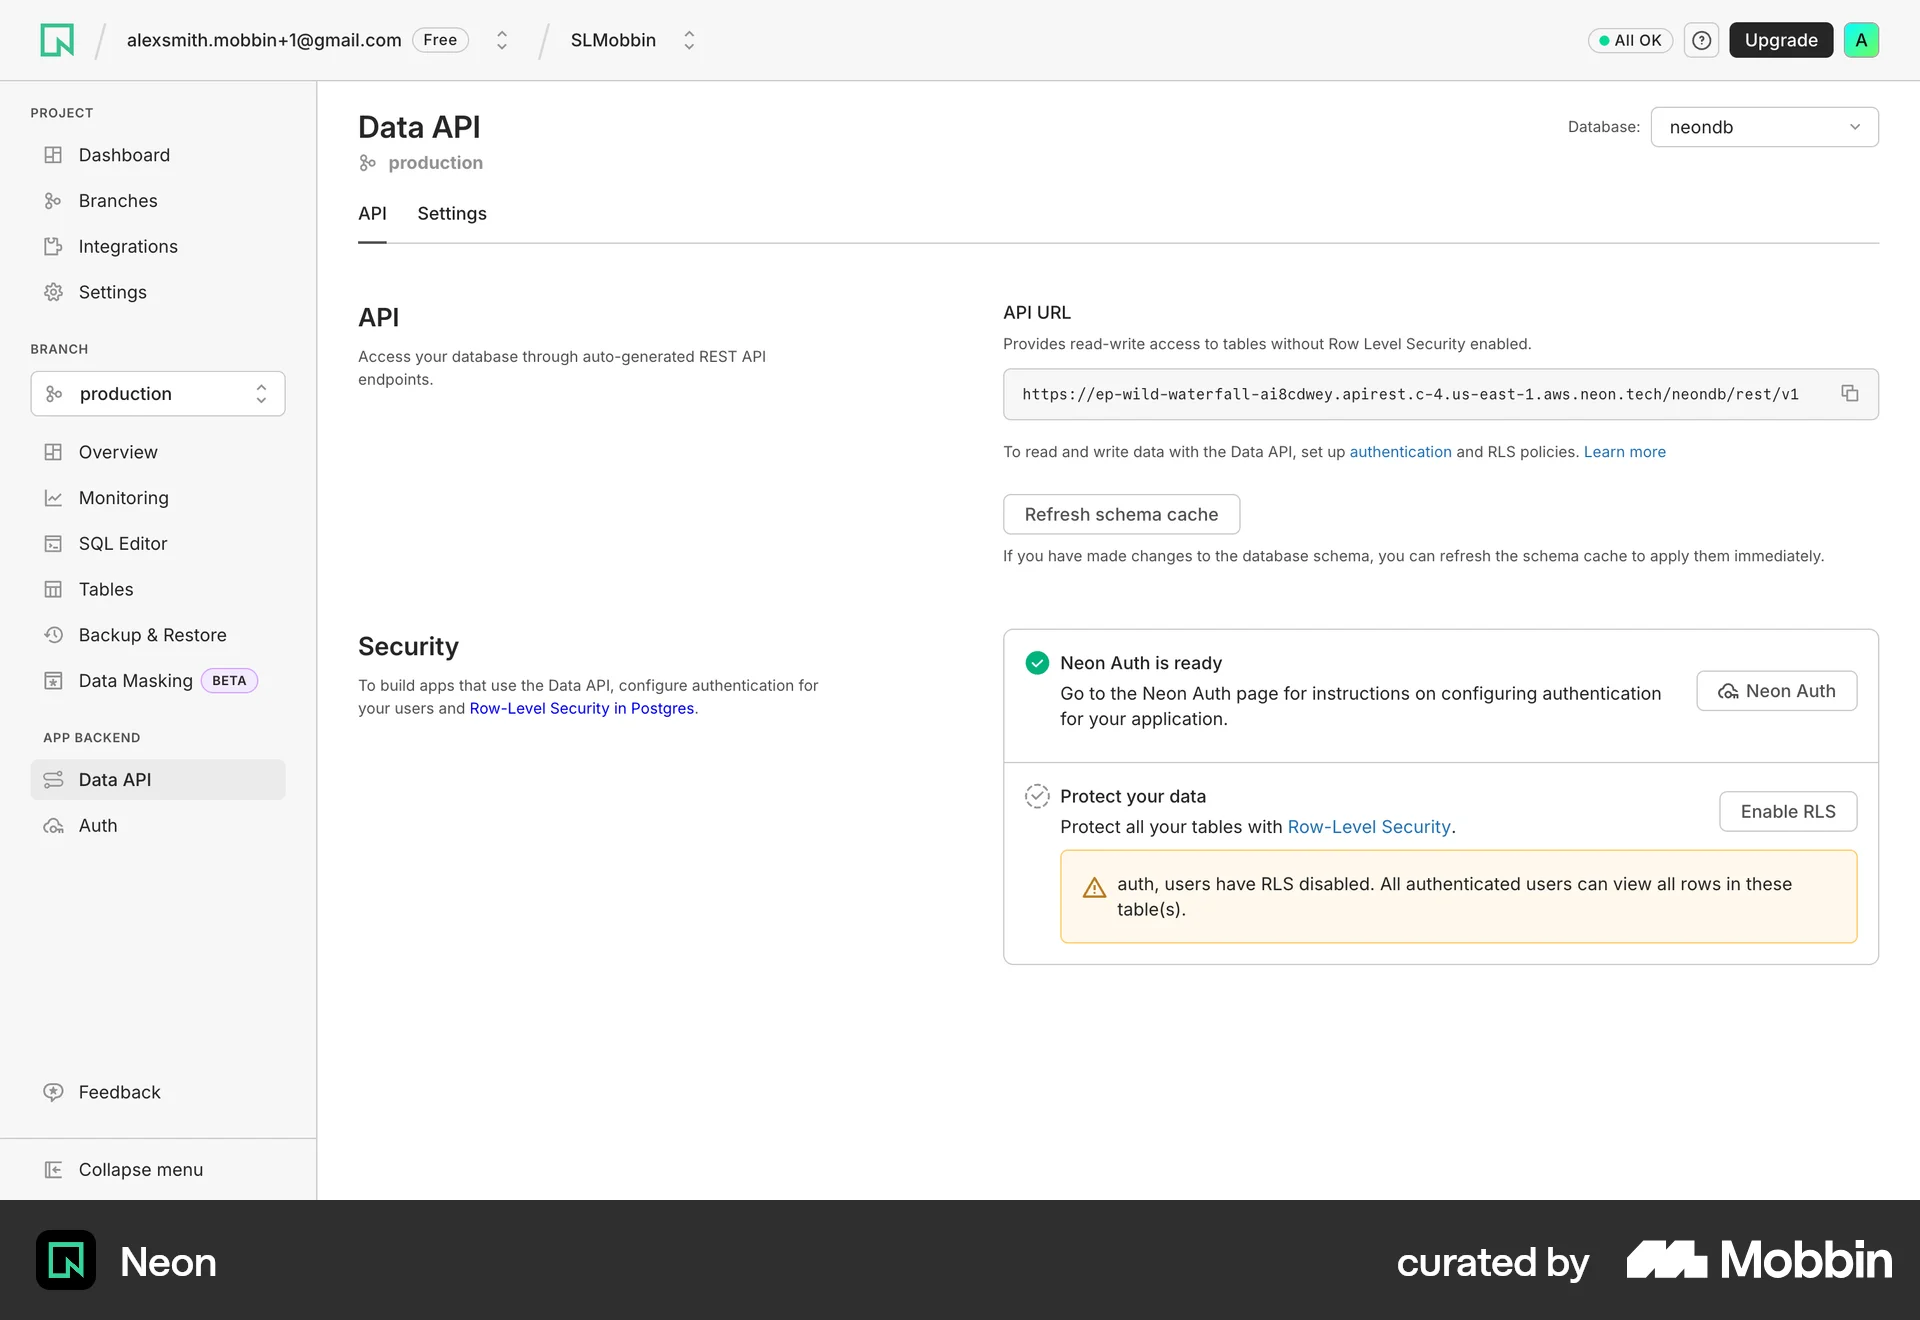Image resolution: width=1920 pixels, height=1320 pixels.
Task: Click the All OK status badge
Action: (x=1630, y=40)
